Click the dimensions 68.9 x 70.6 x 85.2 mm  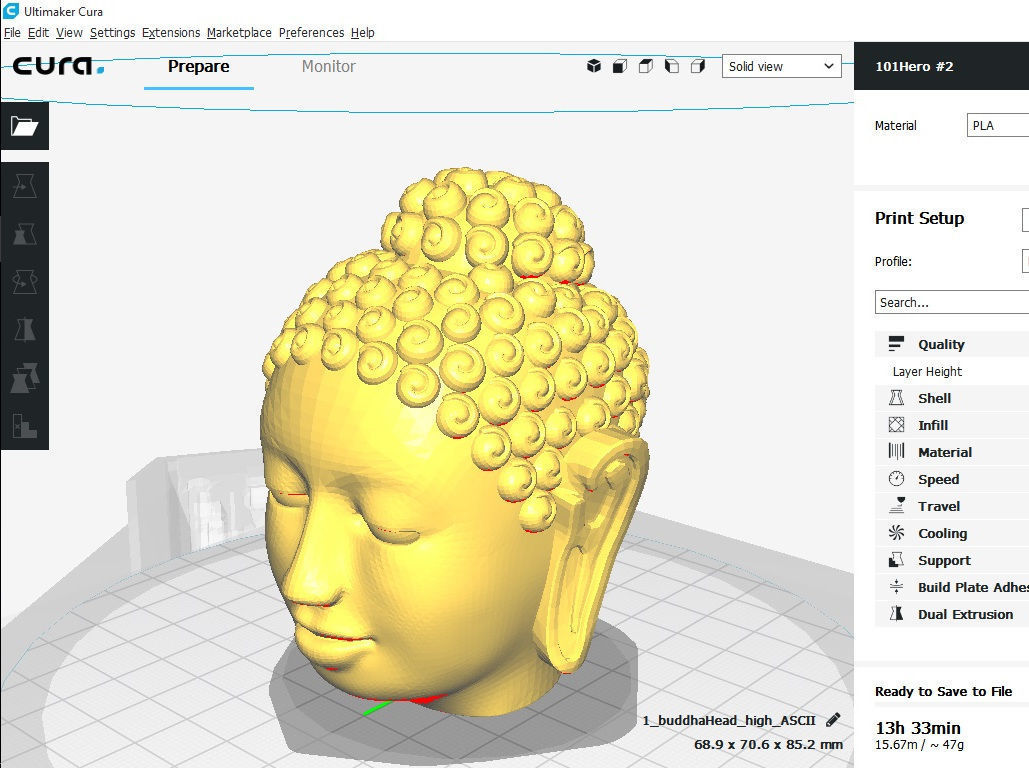click(x=768, y=744)
